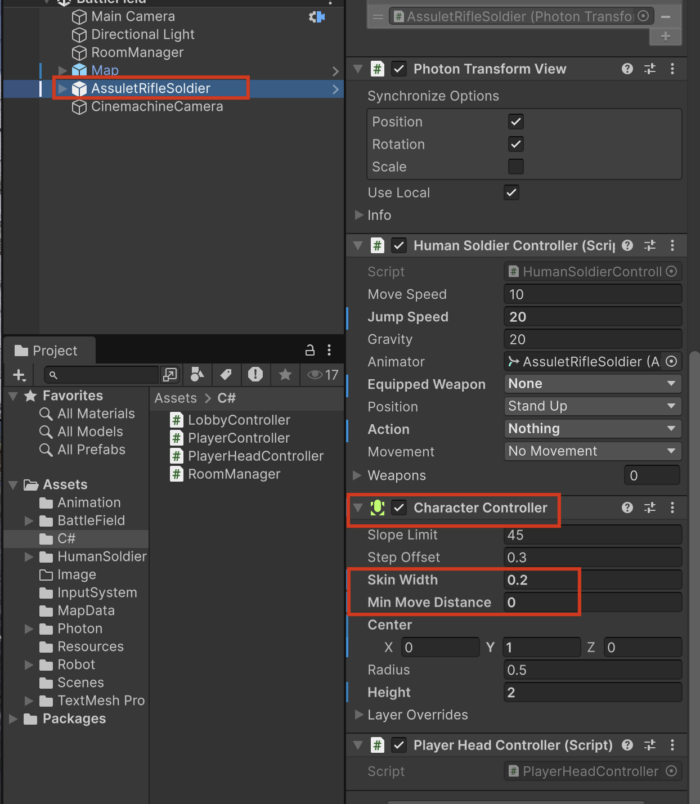Uncheck the Use Local checkbox

point(511,192)
